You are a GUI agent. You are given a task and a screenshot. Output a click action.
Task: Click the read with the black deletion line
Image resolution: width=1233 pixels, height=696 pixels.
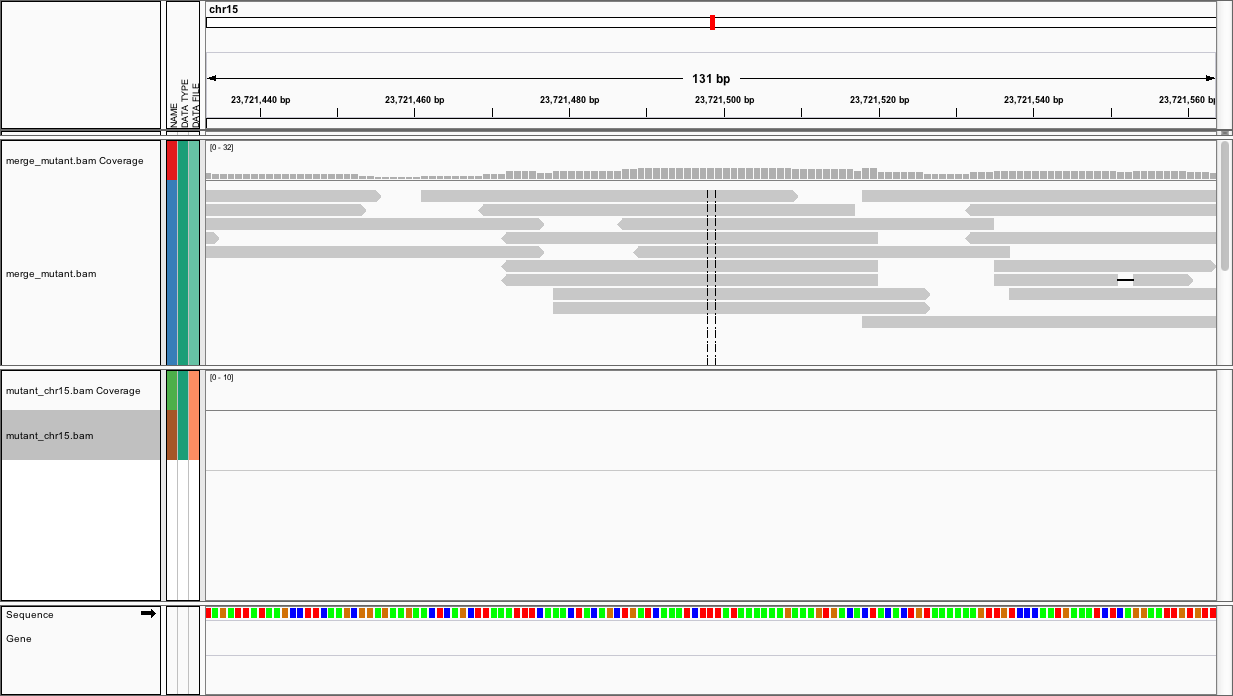coord(1093,280)
